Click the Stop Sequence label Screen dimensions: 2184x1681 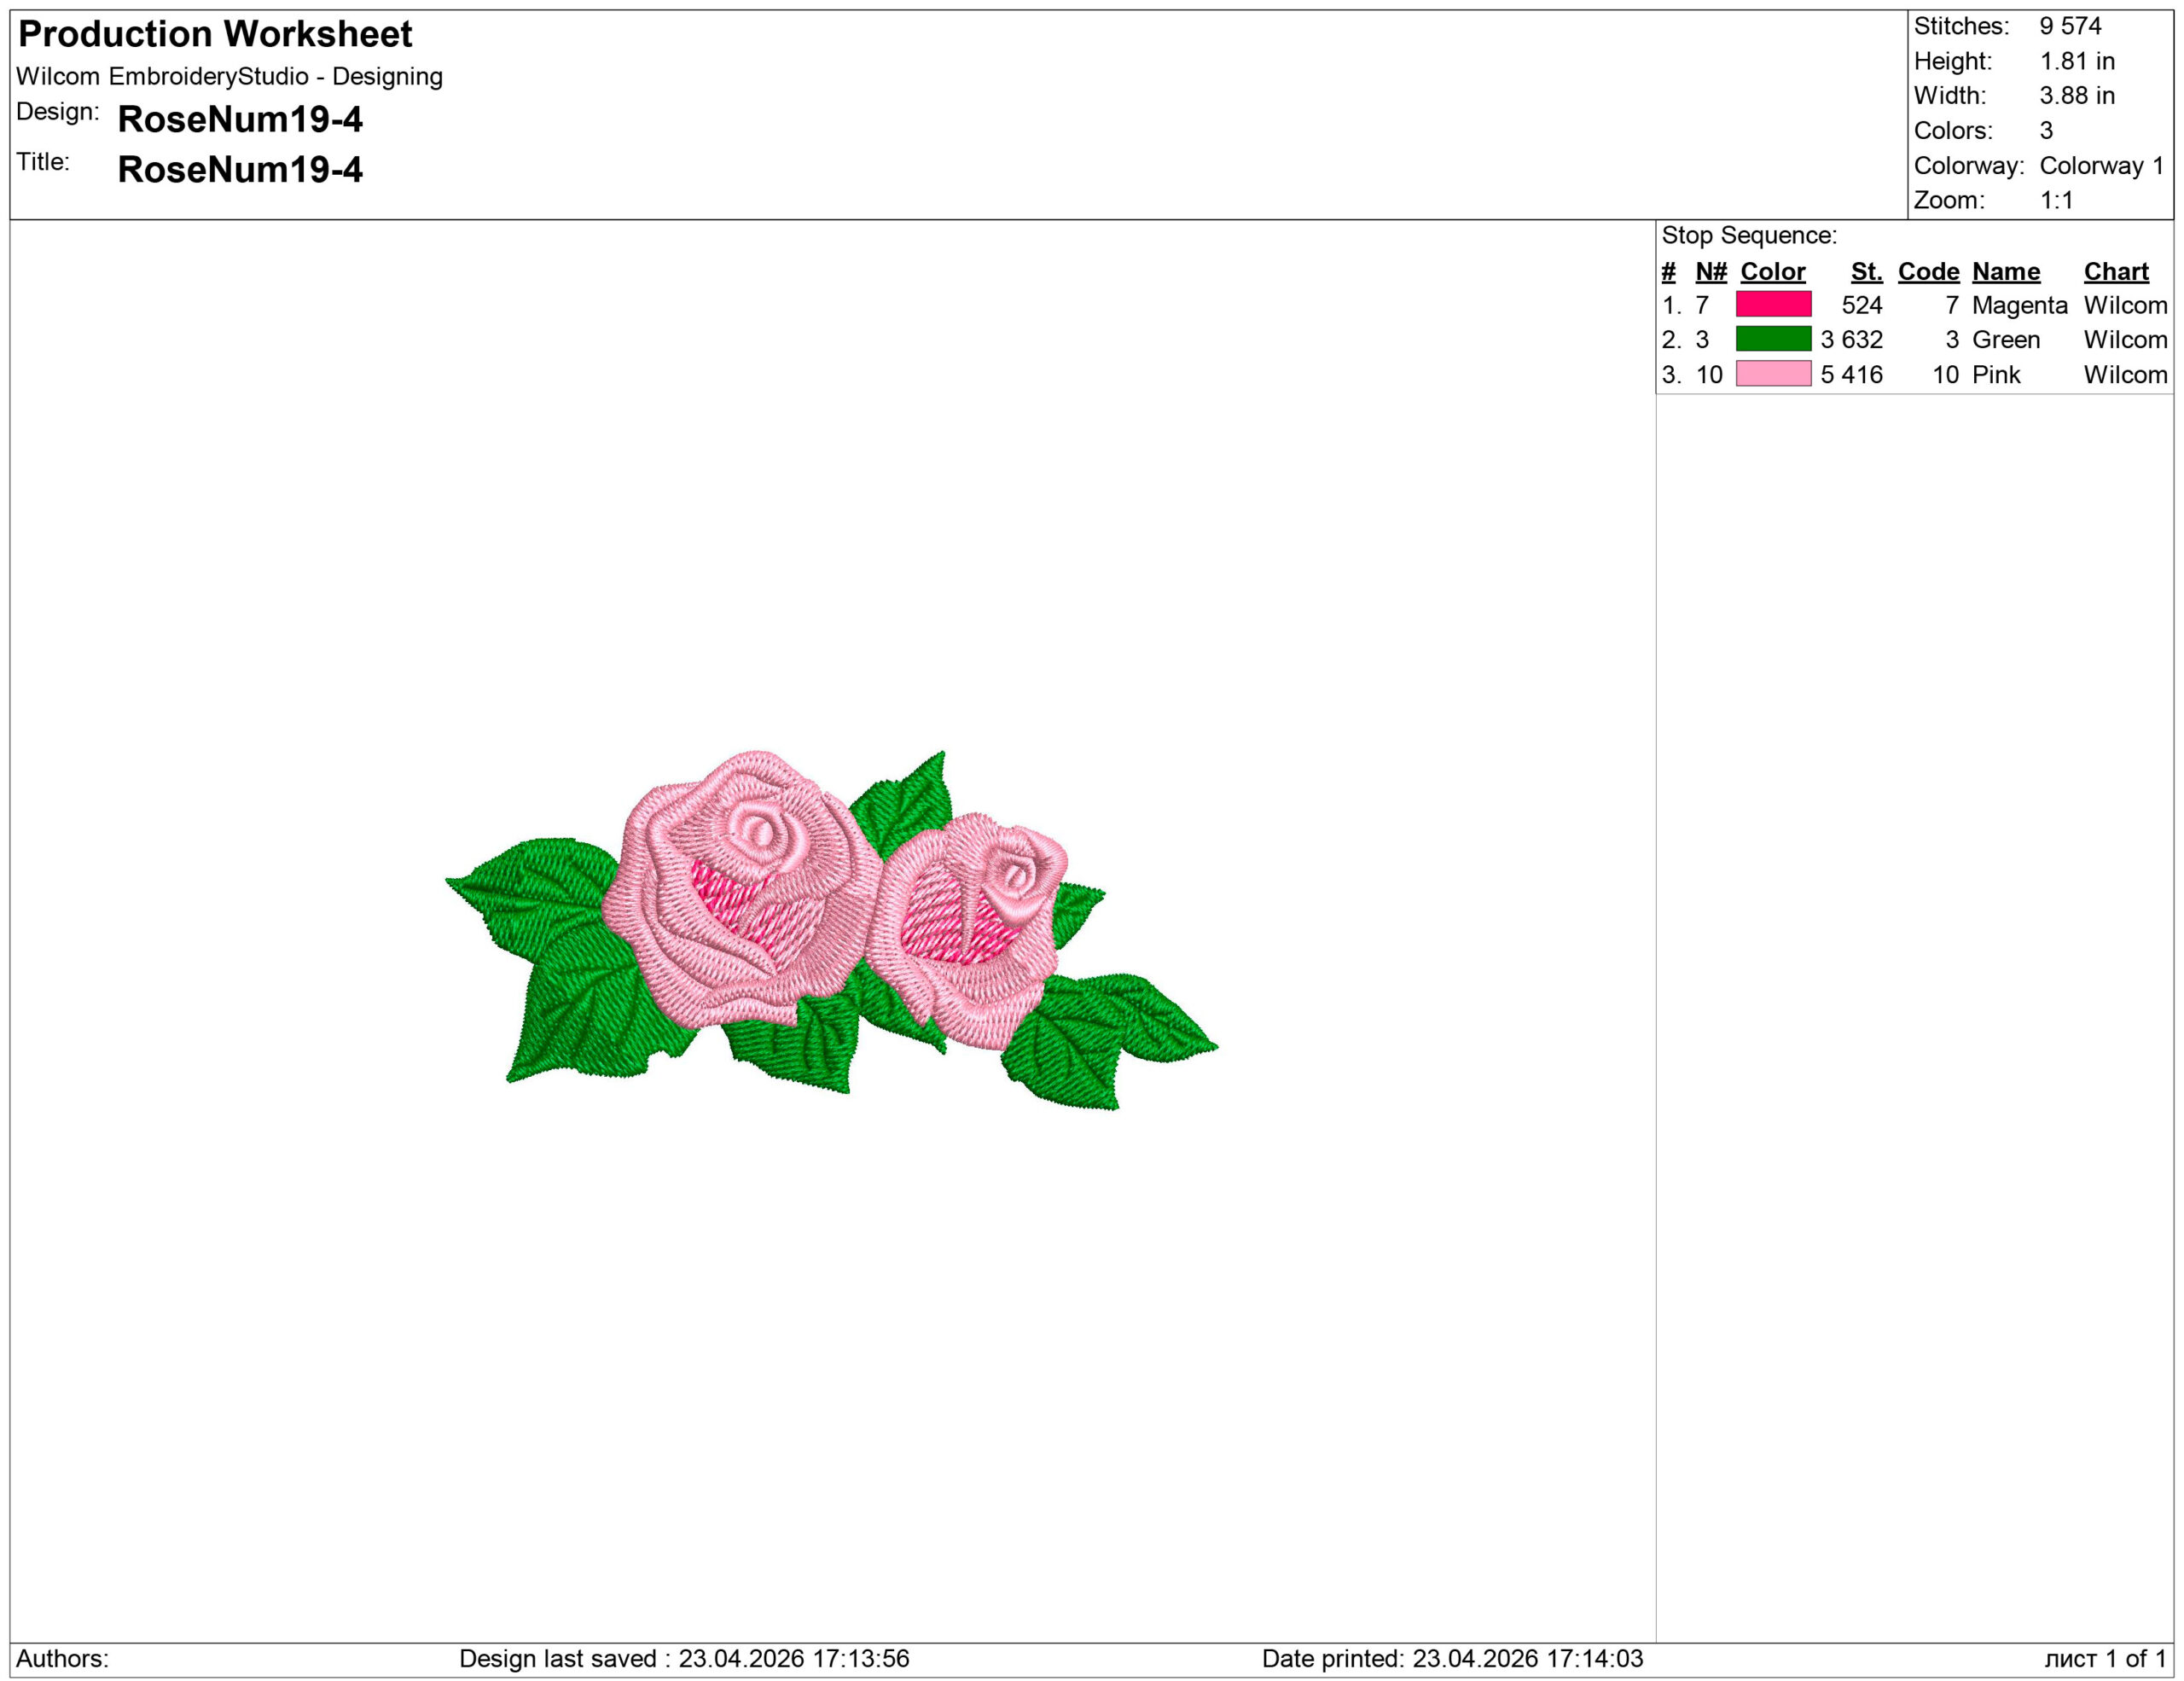[1749, 235]
